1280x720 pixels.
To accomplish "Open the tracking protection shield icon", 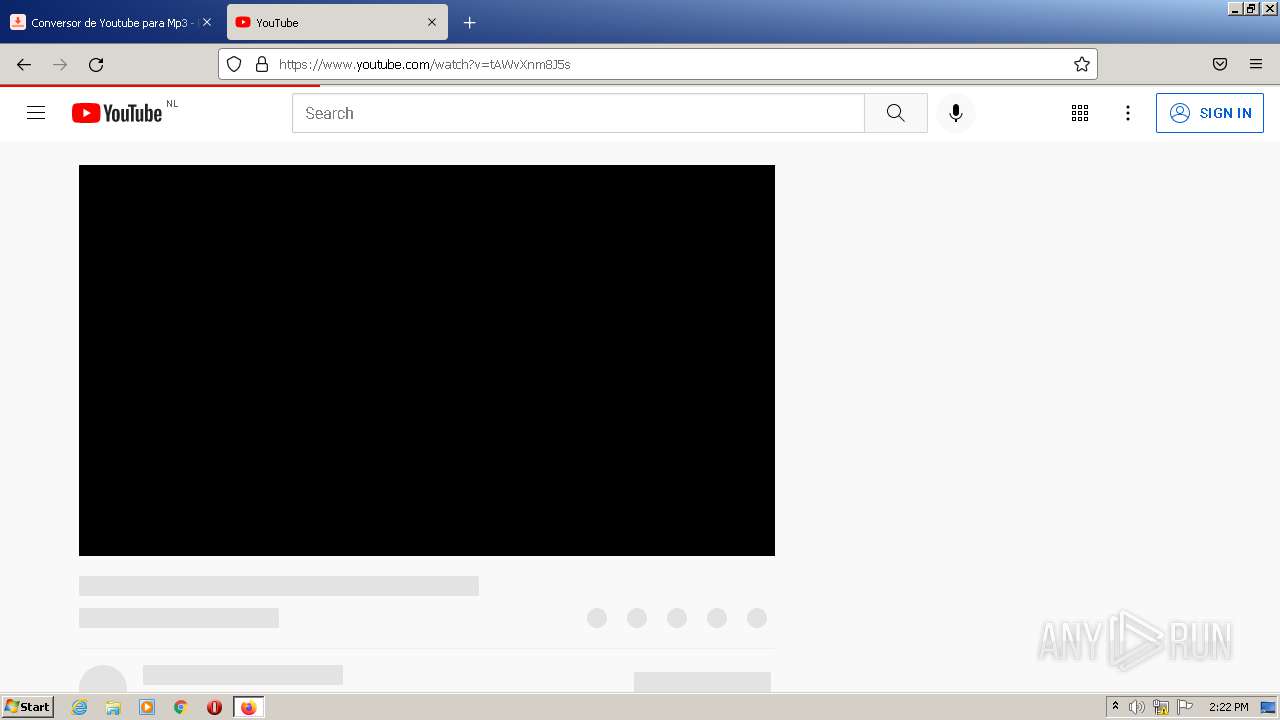I will coord(234,64).
